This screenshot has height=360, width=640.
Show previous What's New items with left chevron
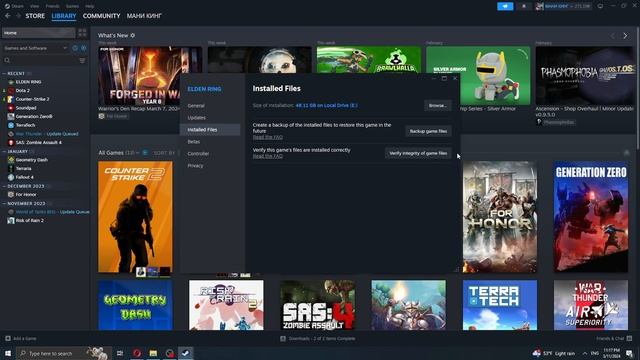point(613,36)
